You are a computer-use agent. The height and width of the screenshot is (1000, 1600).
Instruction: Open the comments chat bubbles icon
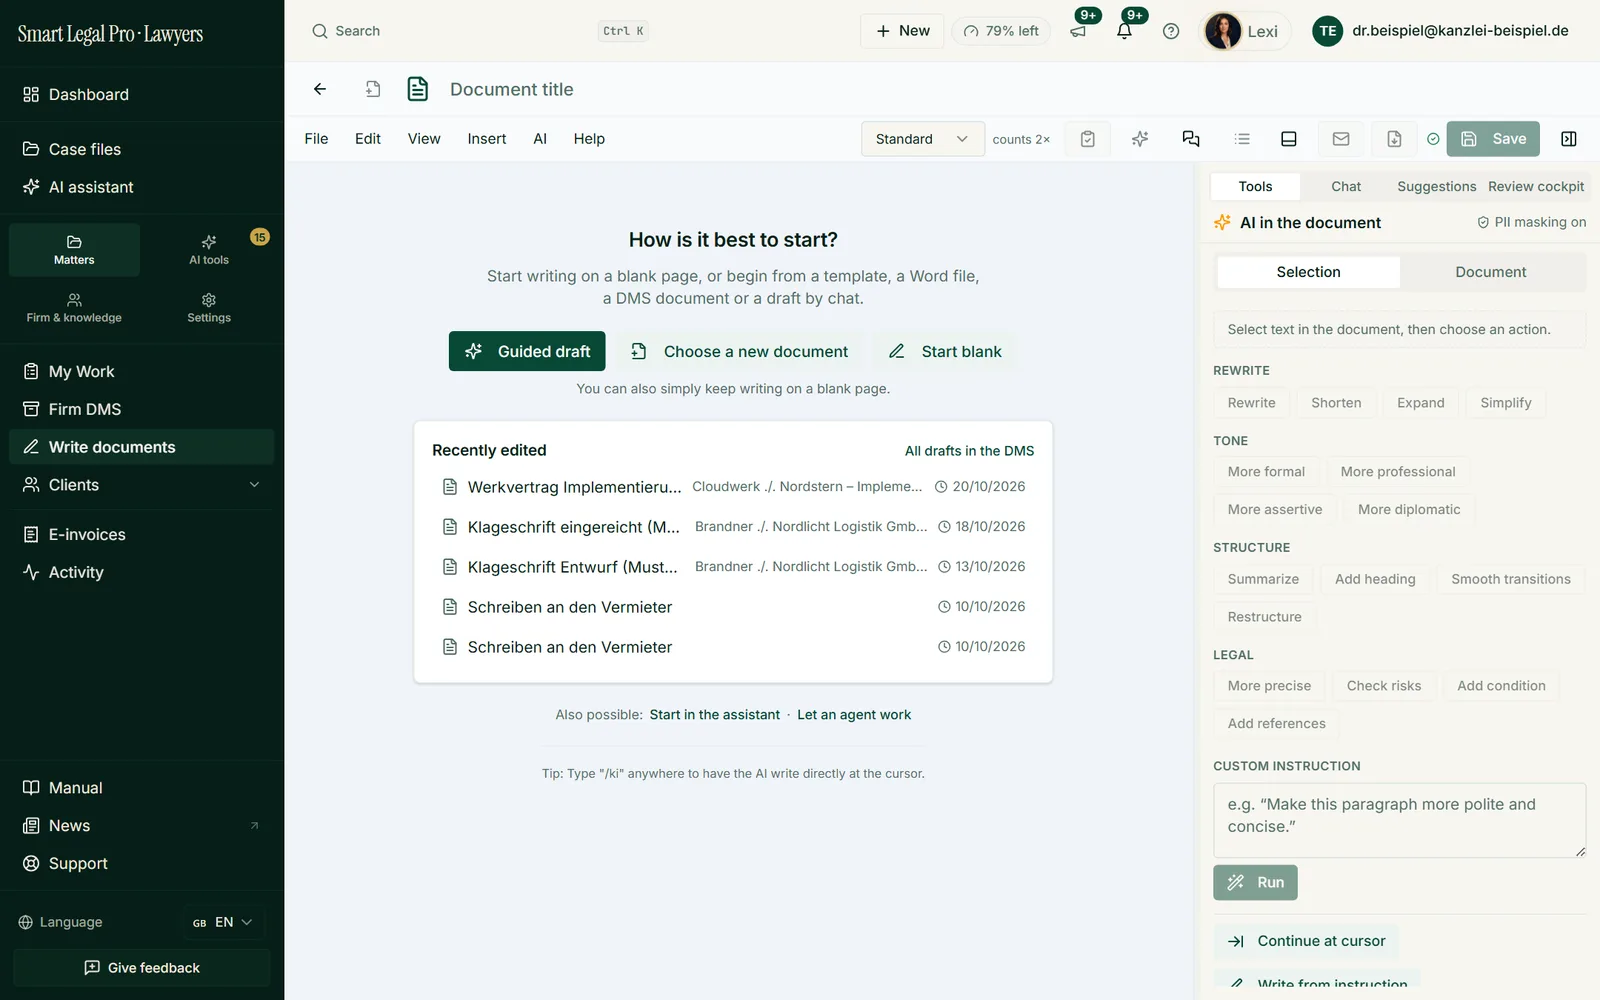tap(1191, 139)
